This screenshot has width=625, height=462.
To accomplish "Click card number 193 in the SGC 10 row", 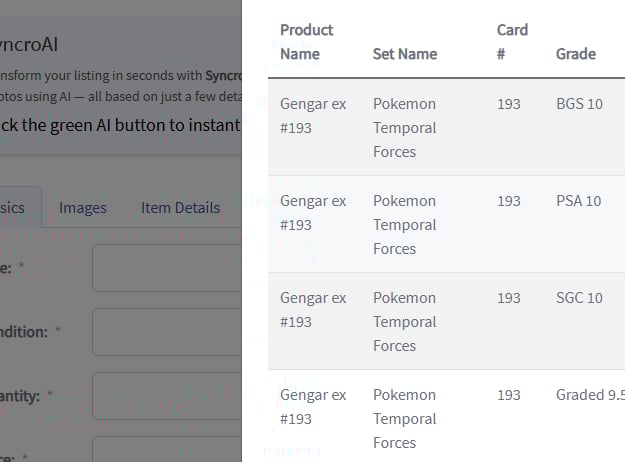I will (x=509, y=298).
